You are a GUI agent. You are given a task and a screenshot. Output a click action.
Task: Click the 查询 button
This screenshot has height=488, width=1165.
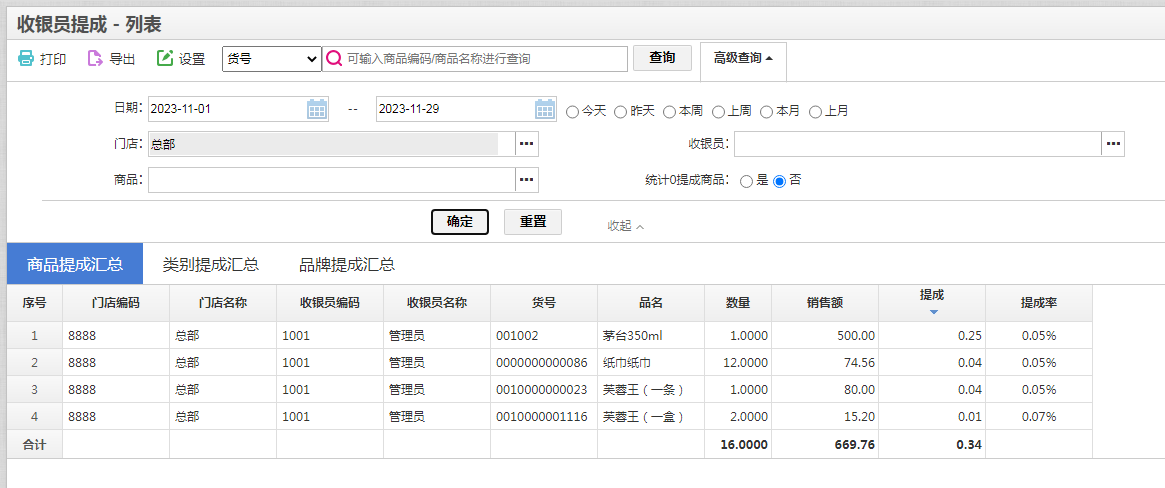(x=662, y=58)
